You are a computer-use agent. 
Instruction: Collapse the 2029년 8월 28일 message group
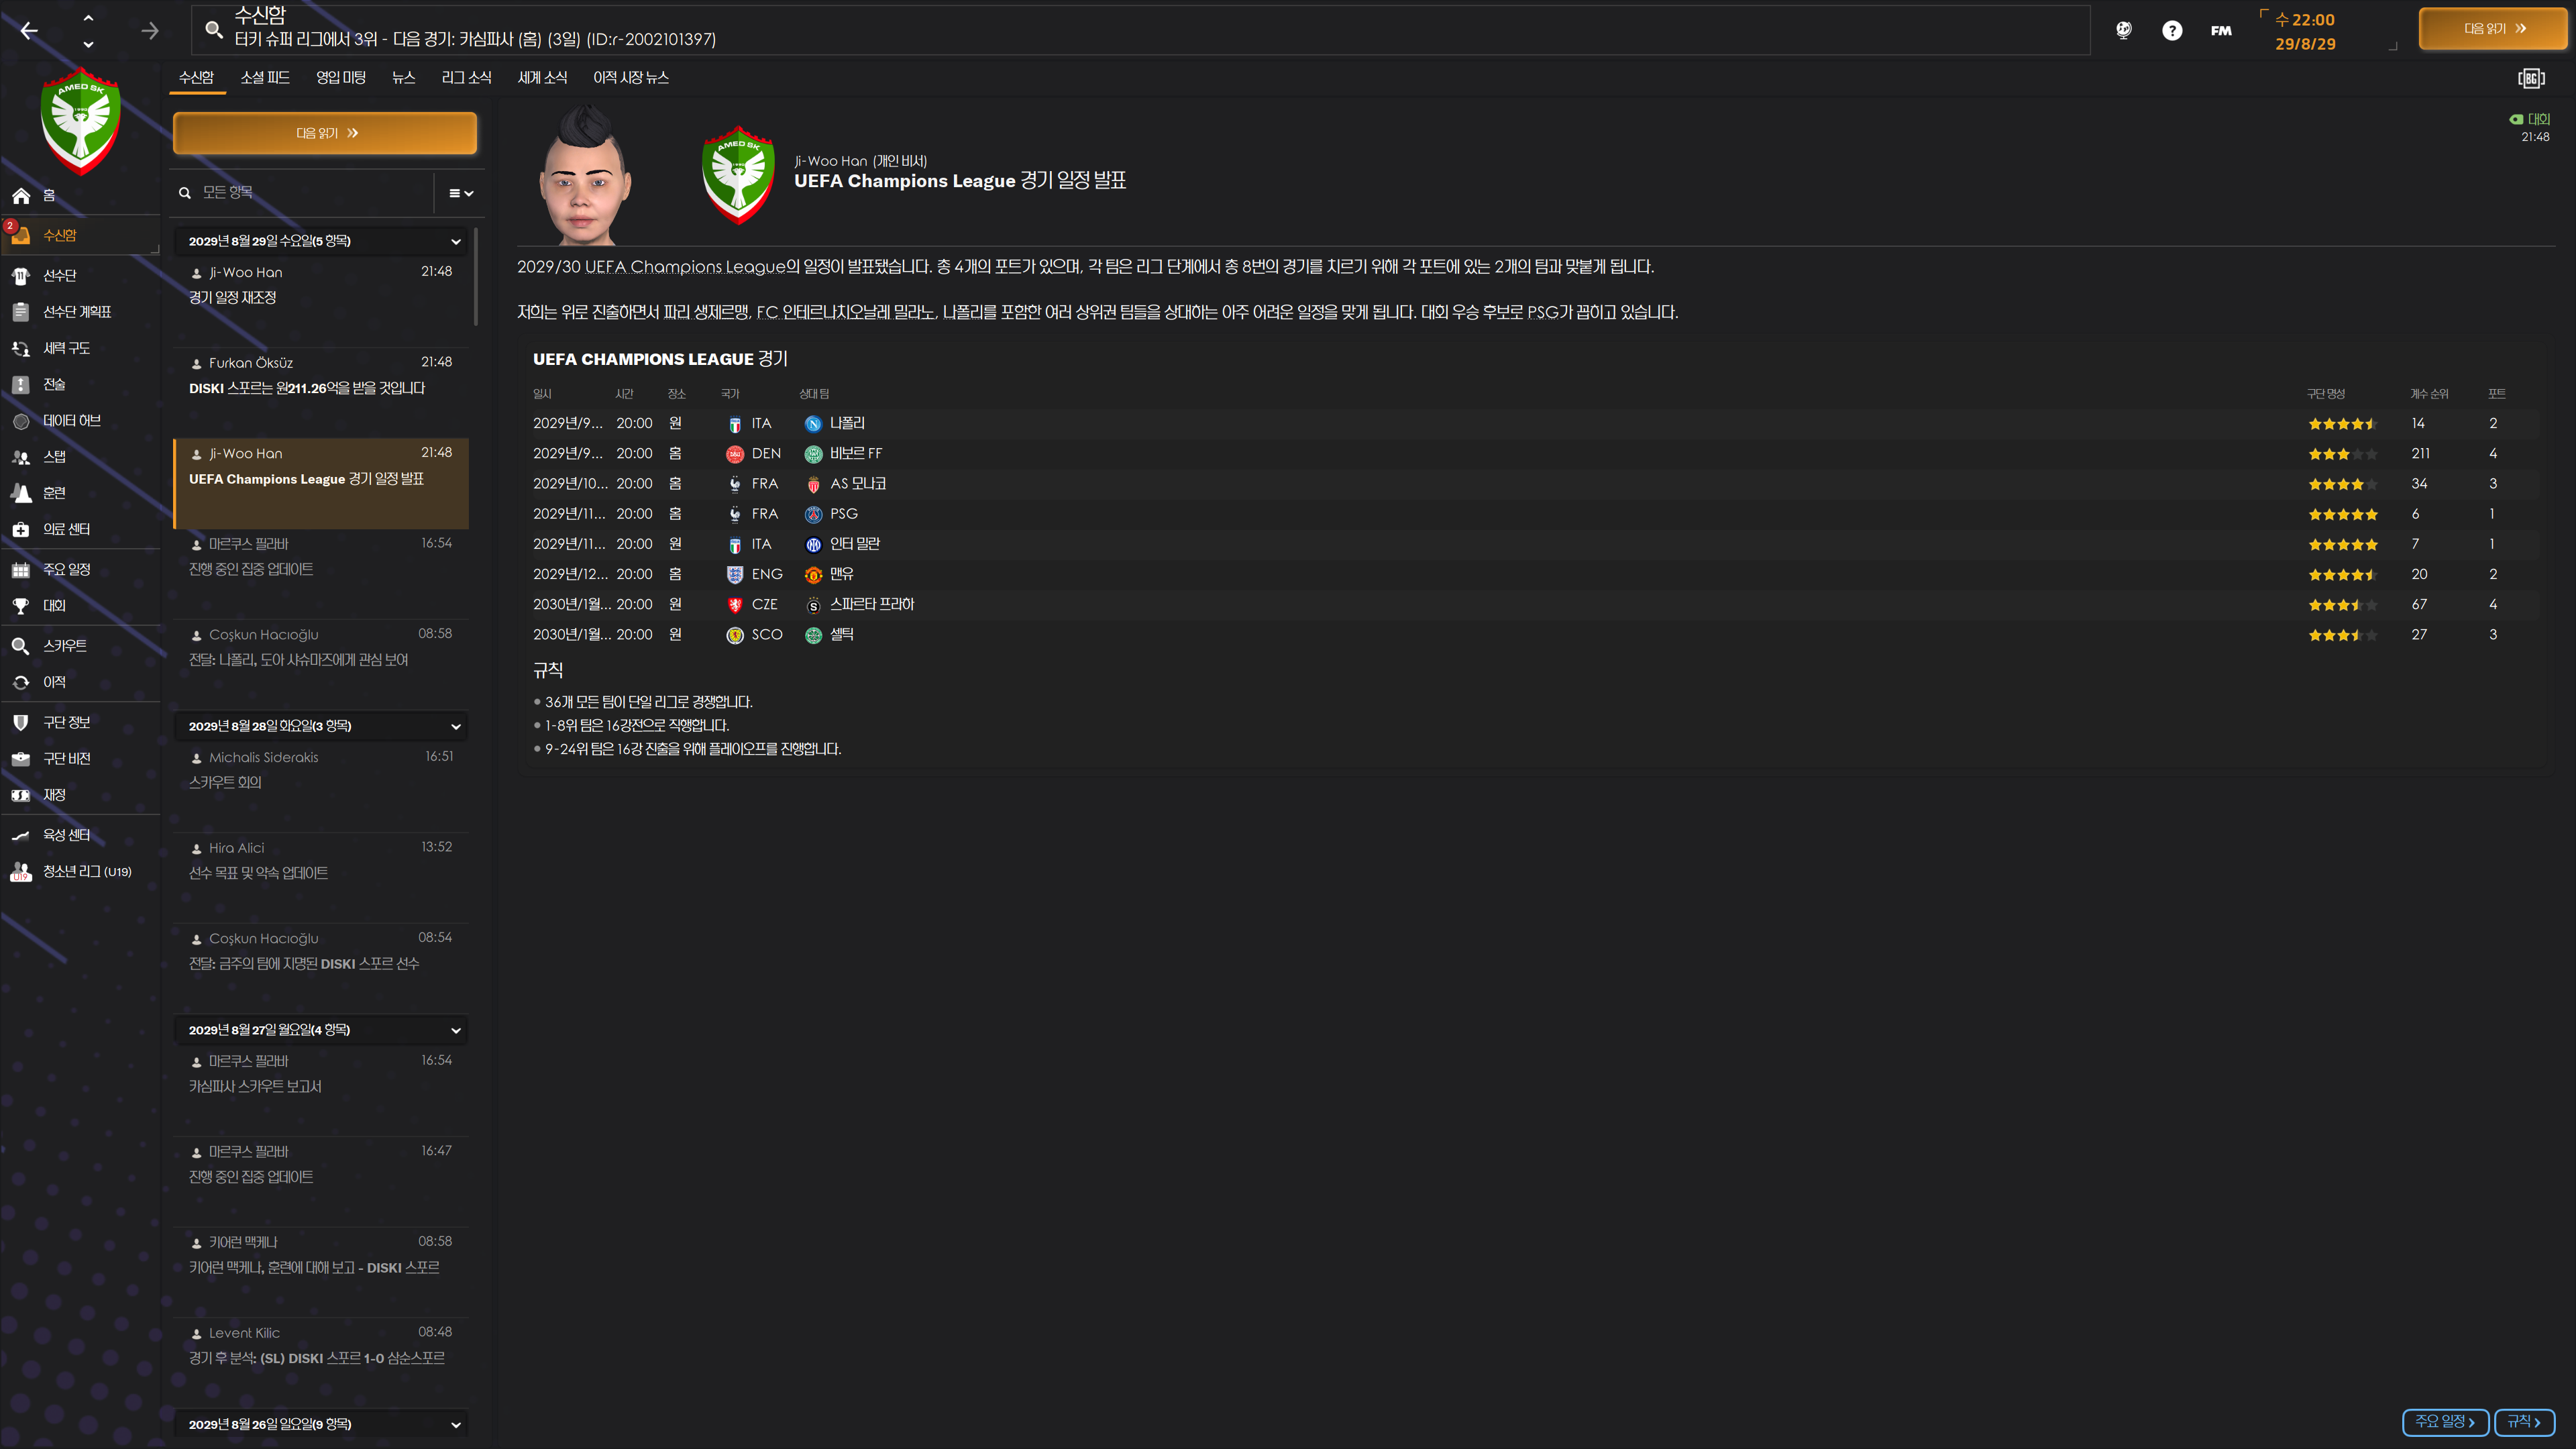click(455, 726)
